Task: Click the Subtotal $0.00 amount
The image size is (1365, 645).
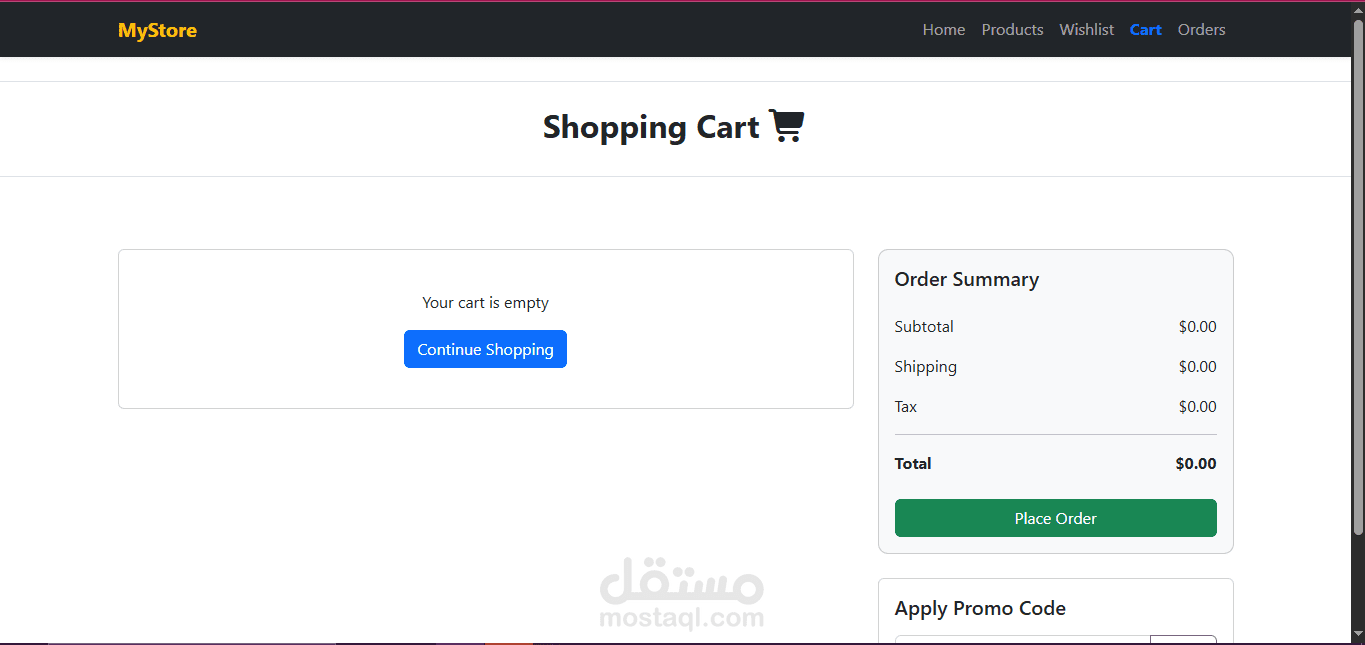Action: 1197,326
